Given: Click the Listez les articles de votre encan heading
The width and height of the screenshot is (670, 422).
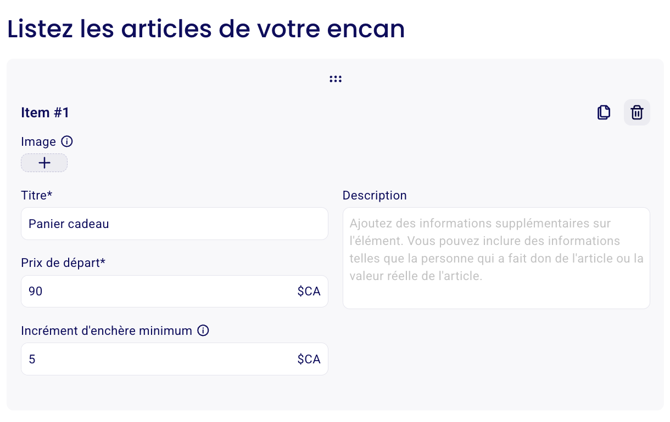Looking at the screenshot, I should (206, 29).
